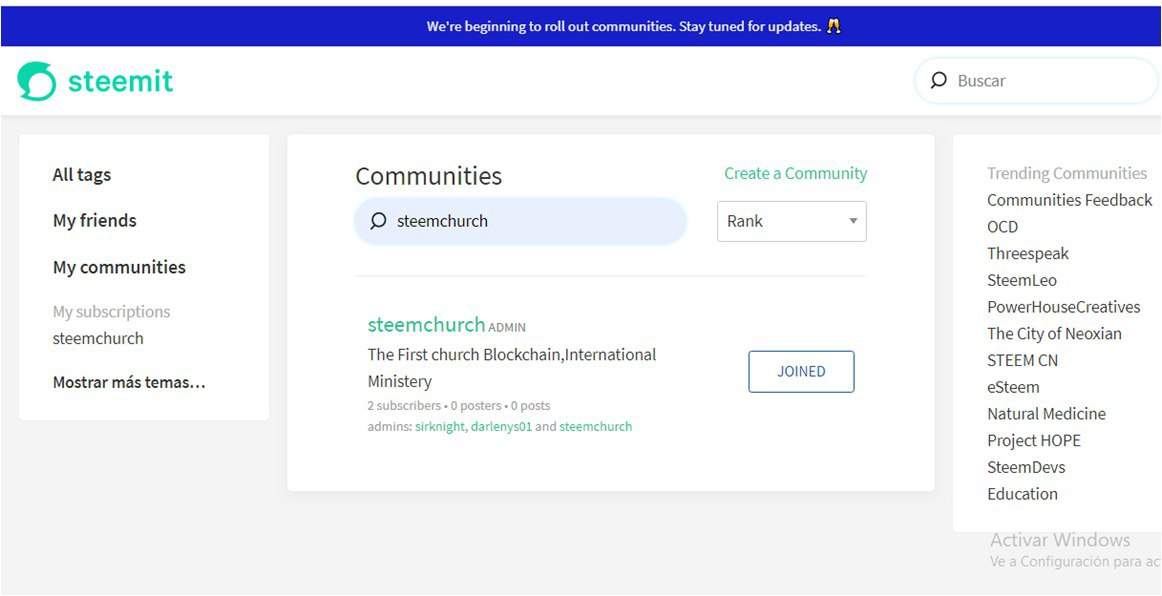This screenshot has height=596, width=1162.
Task: Select All tags in sidebar
Action: pyautogui.click(x=82, y=174)
